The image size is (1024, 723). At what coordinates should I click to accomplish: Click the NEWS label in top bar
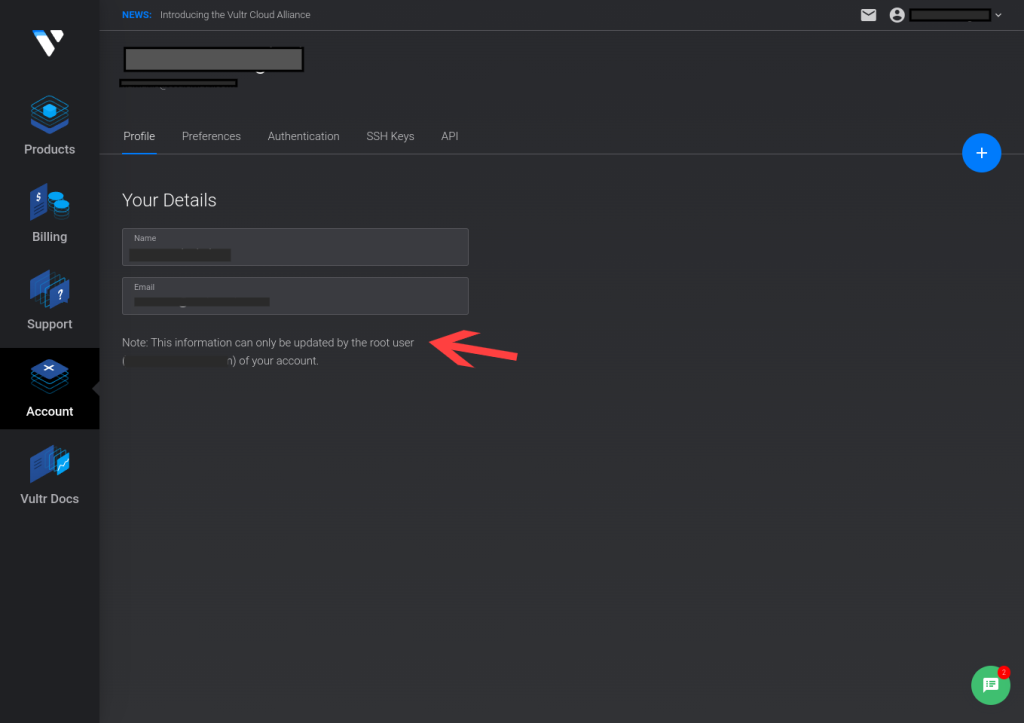136,15
